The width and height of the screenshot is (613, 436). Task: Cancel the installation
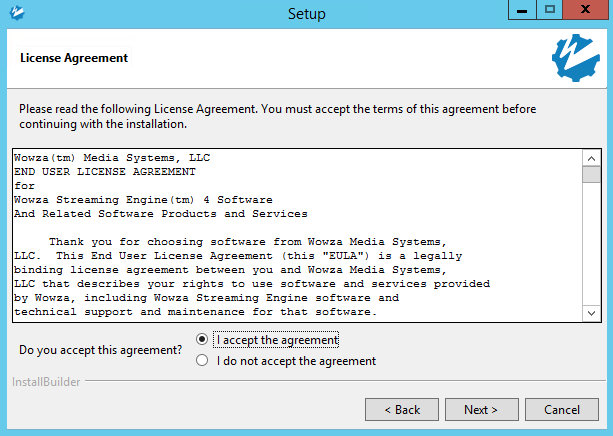point(561,410)
